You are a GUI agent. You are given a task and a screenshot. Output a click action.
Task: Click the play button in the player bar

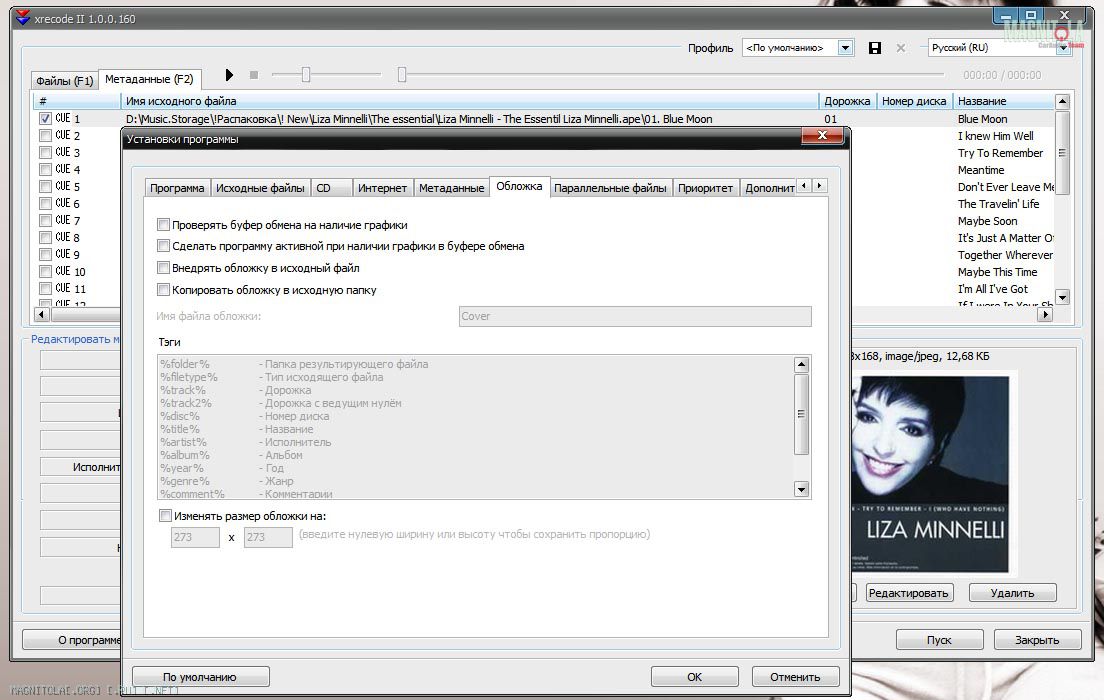(229, 75)
